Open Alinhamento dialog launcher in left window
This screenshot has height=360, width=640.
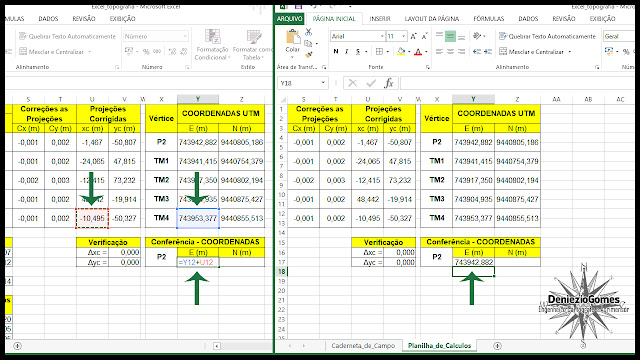[117, 67]
